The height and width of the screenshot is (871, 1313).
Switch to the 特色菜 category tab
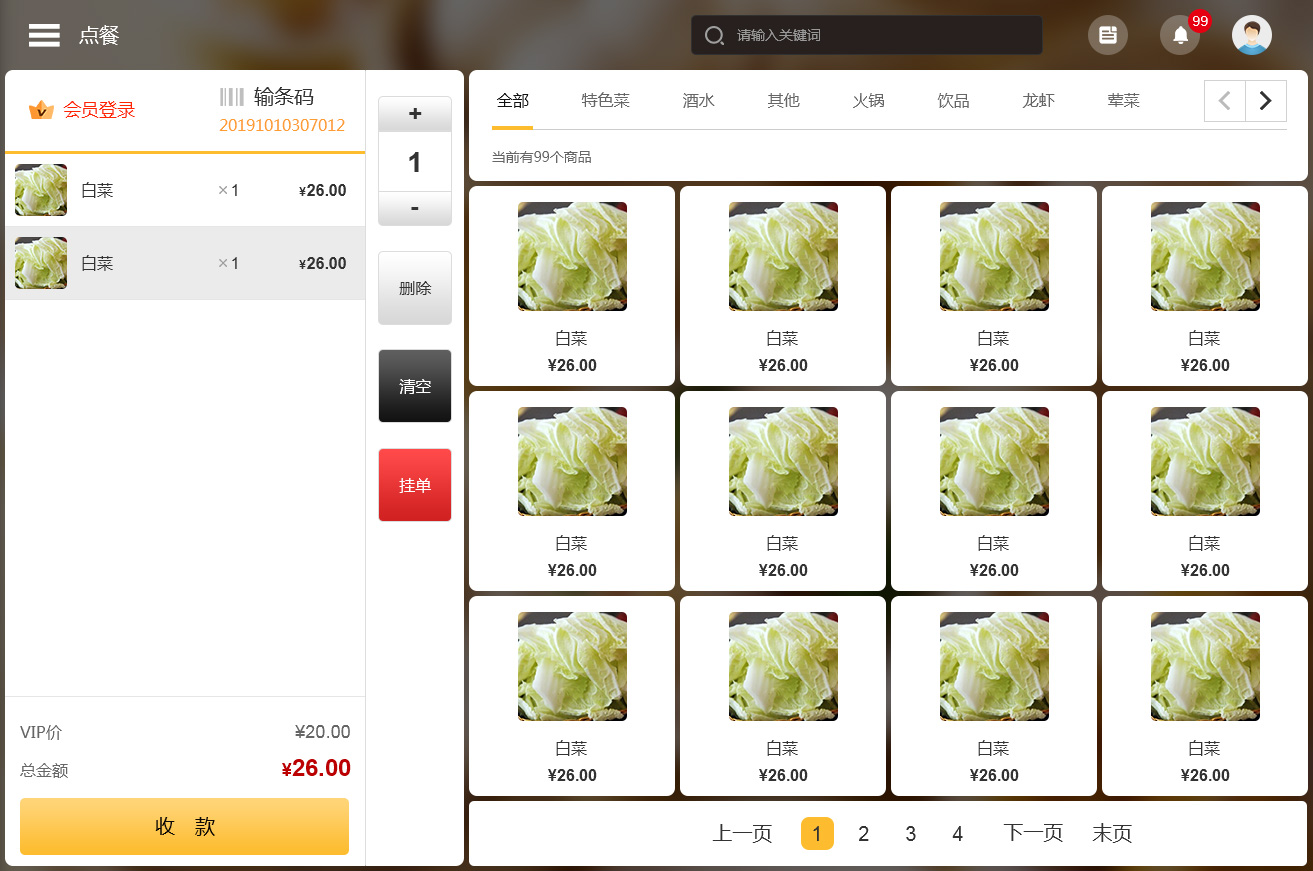(x=605, y=100)
